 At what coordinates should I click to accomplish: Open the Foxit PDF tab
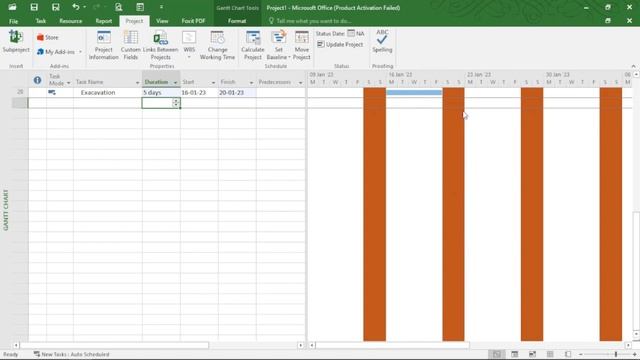tap(193, 21)
